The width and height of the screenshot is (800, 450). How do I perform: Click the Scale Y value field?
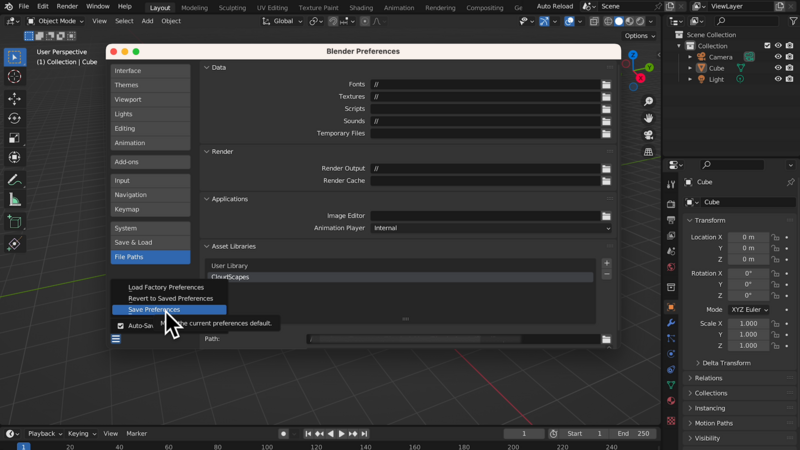click(x=748, y=335)
